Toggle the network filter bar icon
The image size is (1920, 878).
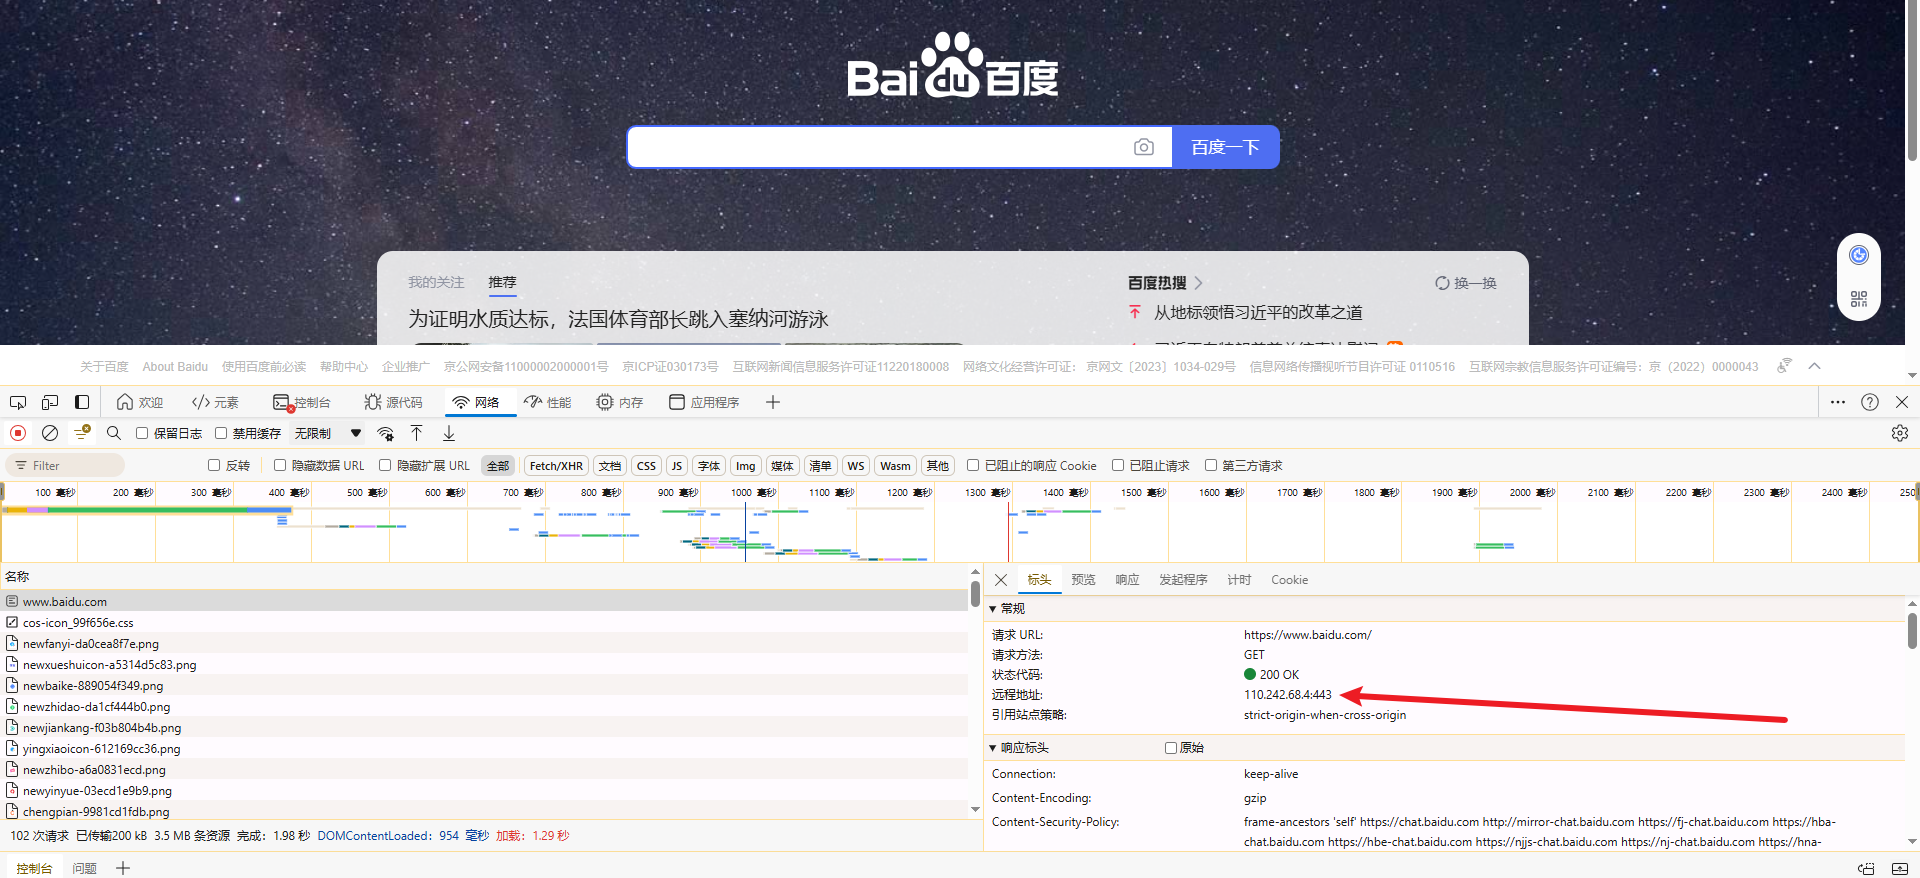82,432
